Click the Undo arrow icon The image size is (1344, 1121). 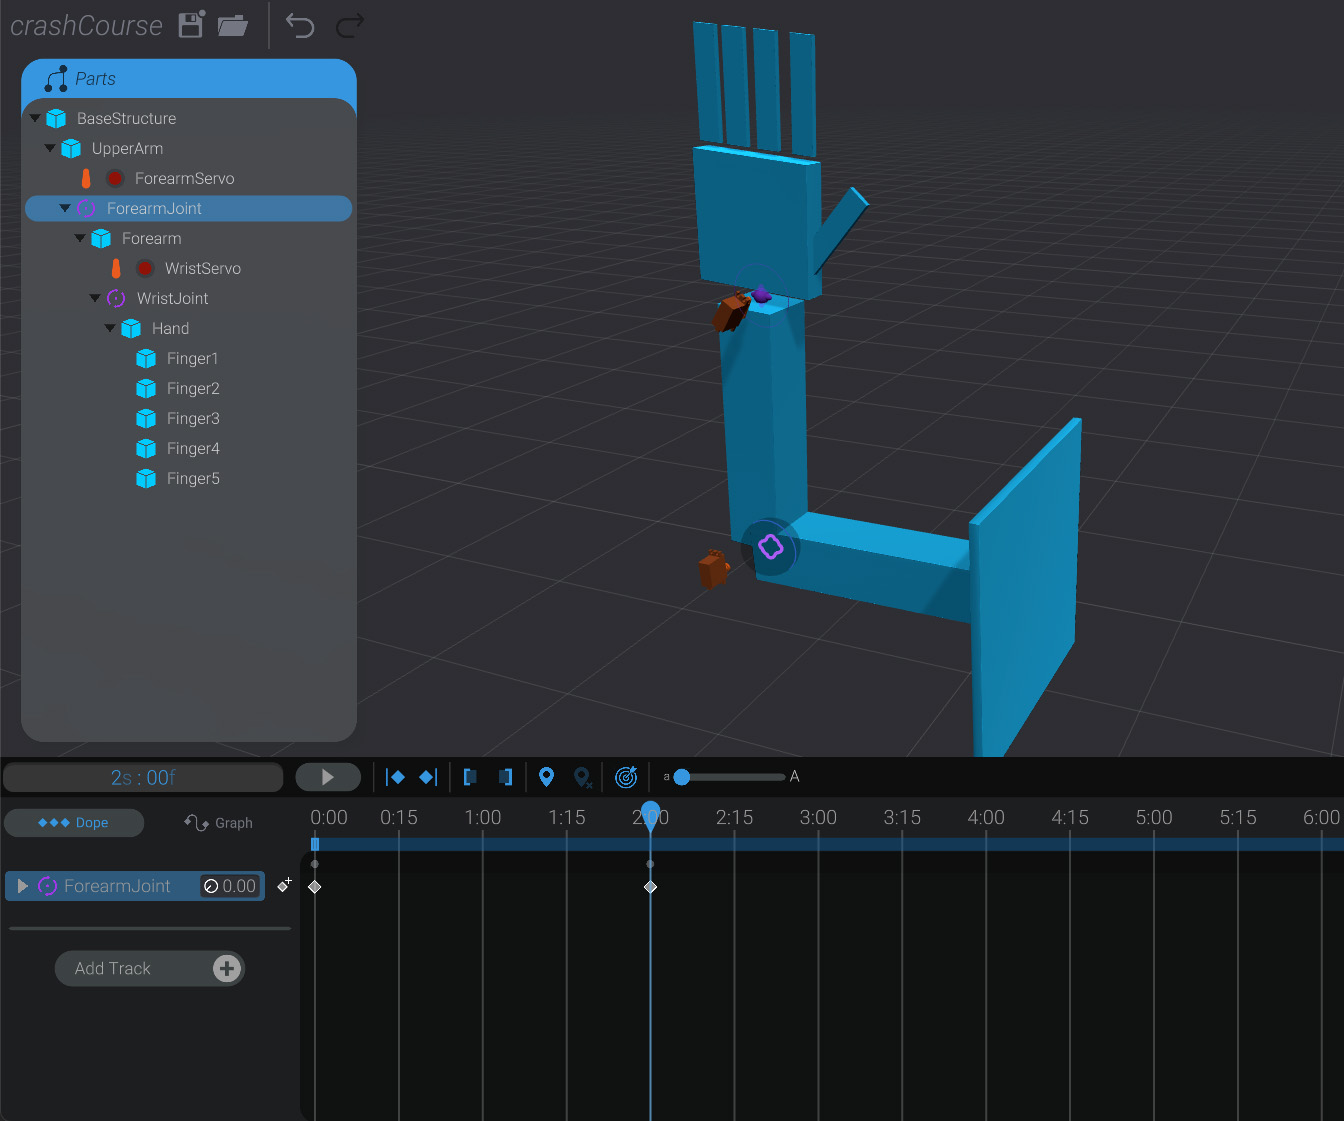299,25
